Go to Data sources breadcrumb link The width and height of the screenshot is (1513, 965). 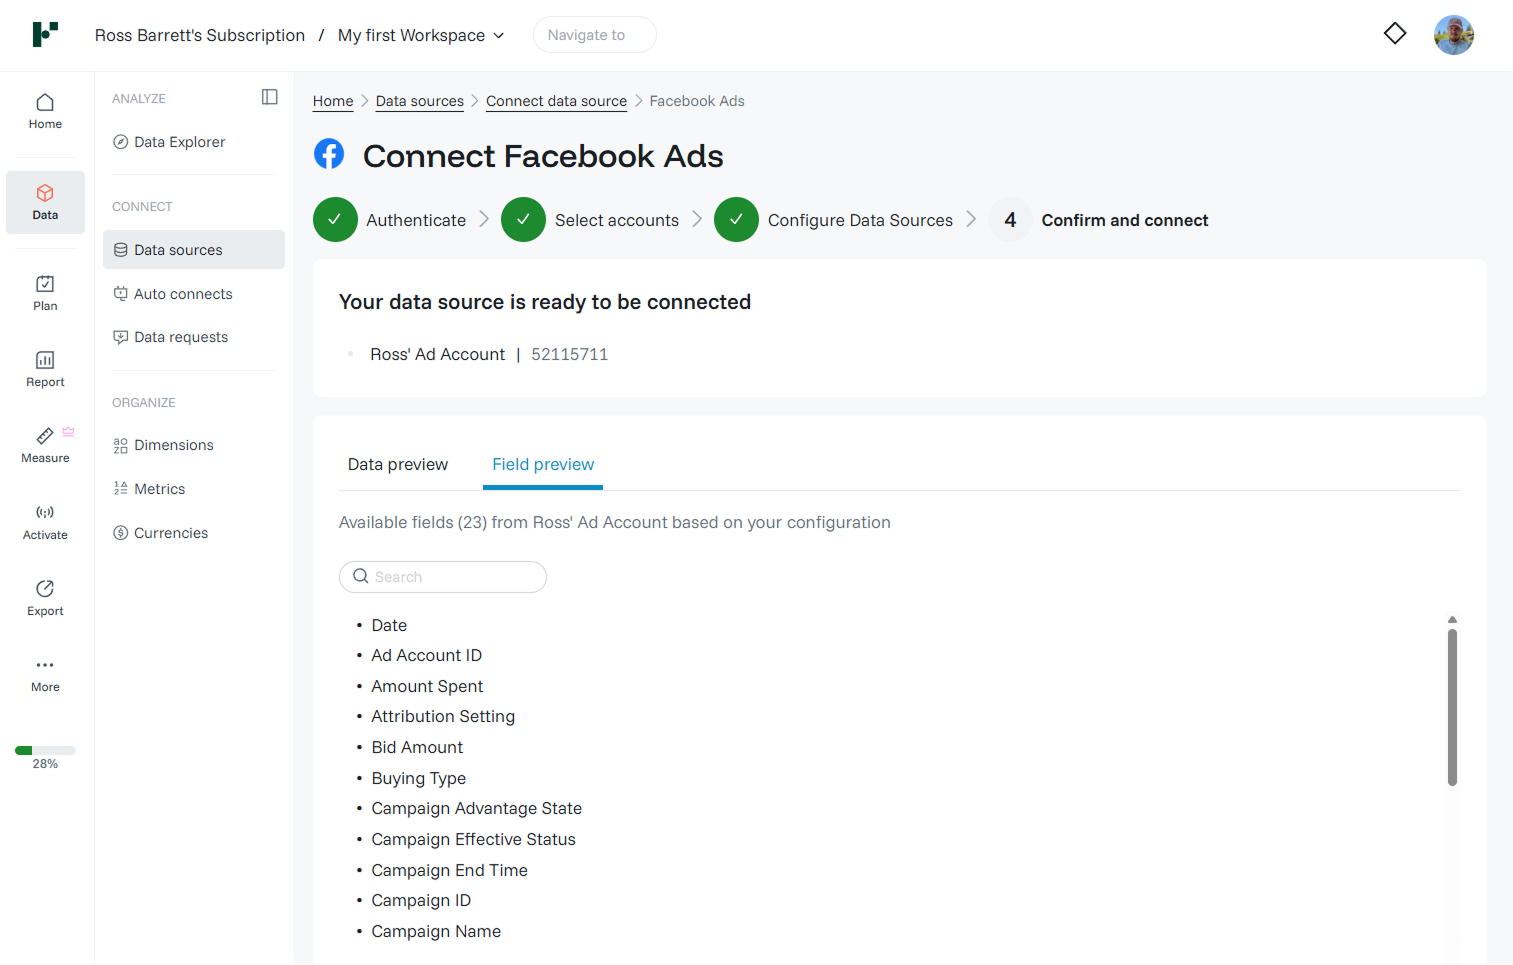(420, 101)
